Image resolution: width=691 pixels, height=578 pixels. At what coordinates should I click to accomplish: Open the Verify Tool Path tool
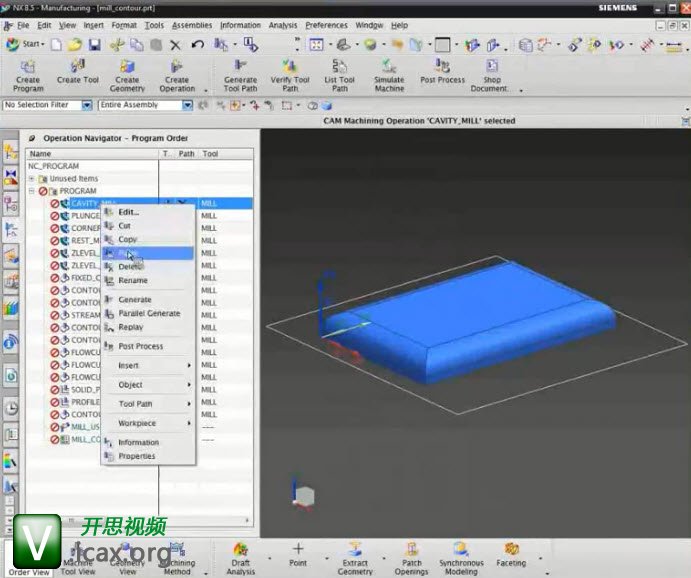(x=290, y=68)
